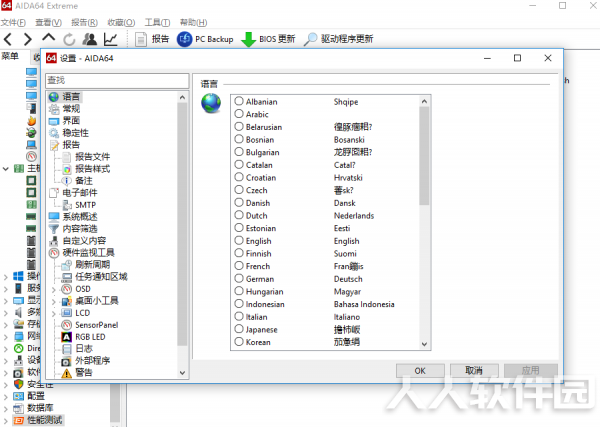Open the 报告 report toolbar button
Image resolution: width=600 pixels, height=427 pixels.
152,39
